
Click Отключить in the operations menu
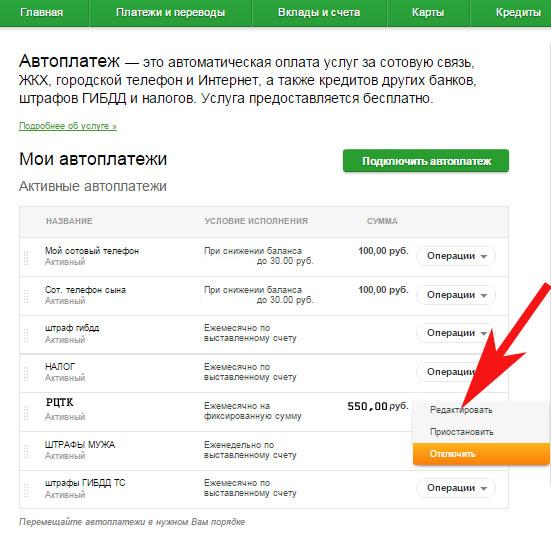481,454
